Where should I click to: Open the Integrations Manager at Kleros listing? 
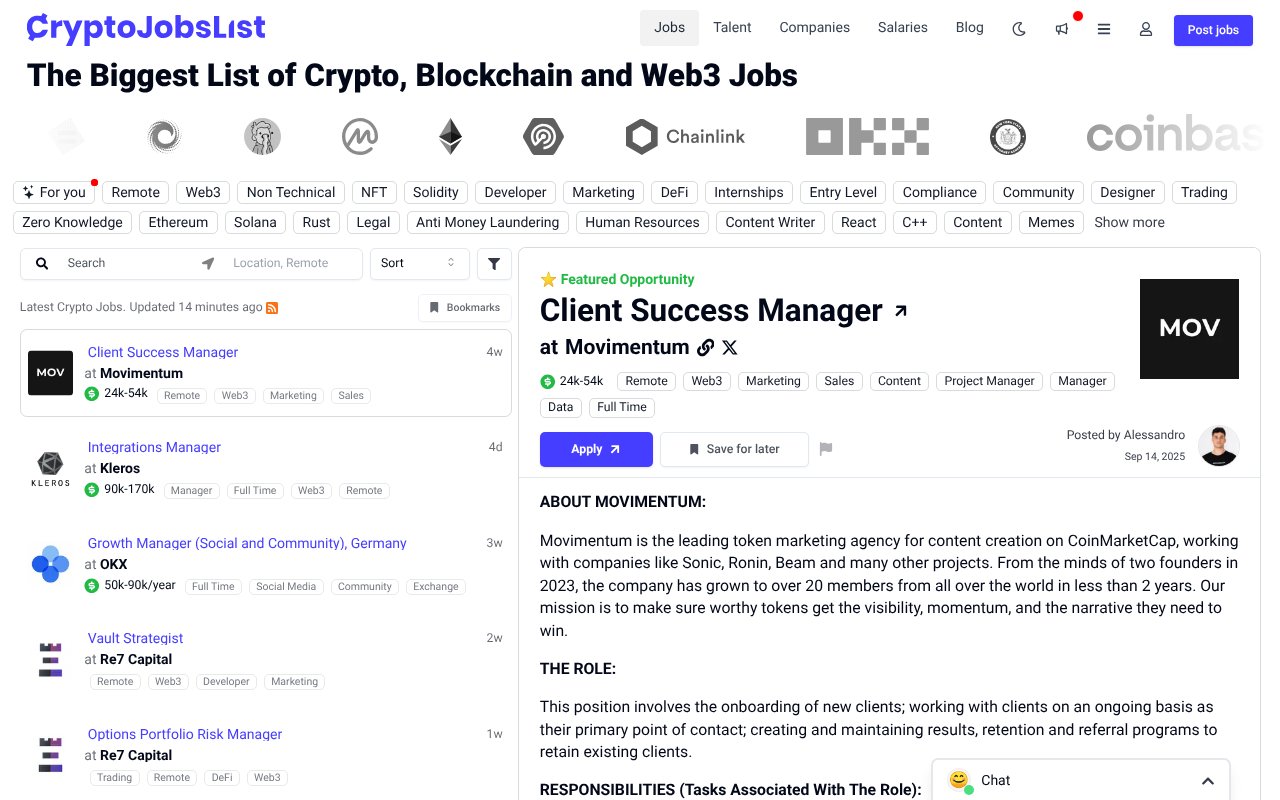click(154, 447)
